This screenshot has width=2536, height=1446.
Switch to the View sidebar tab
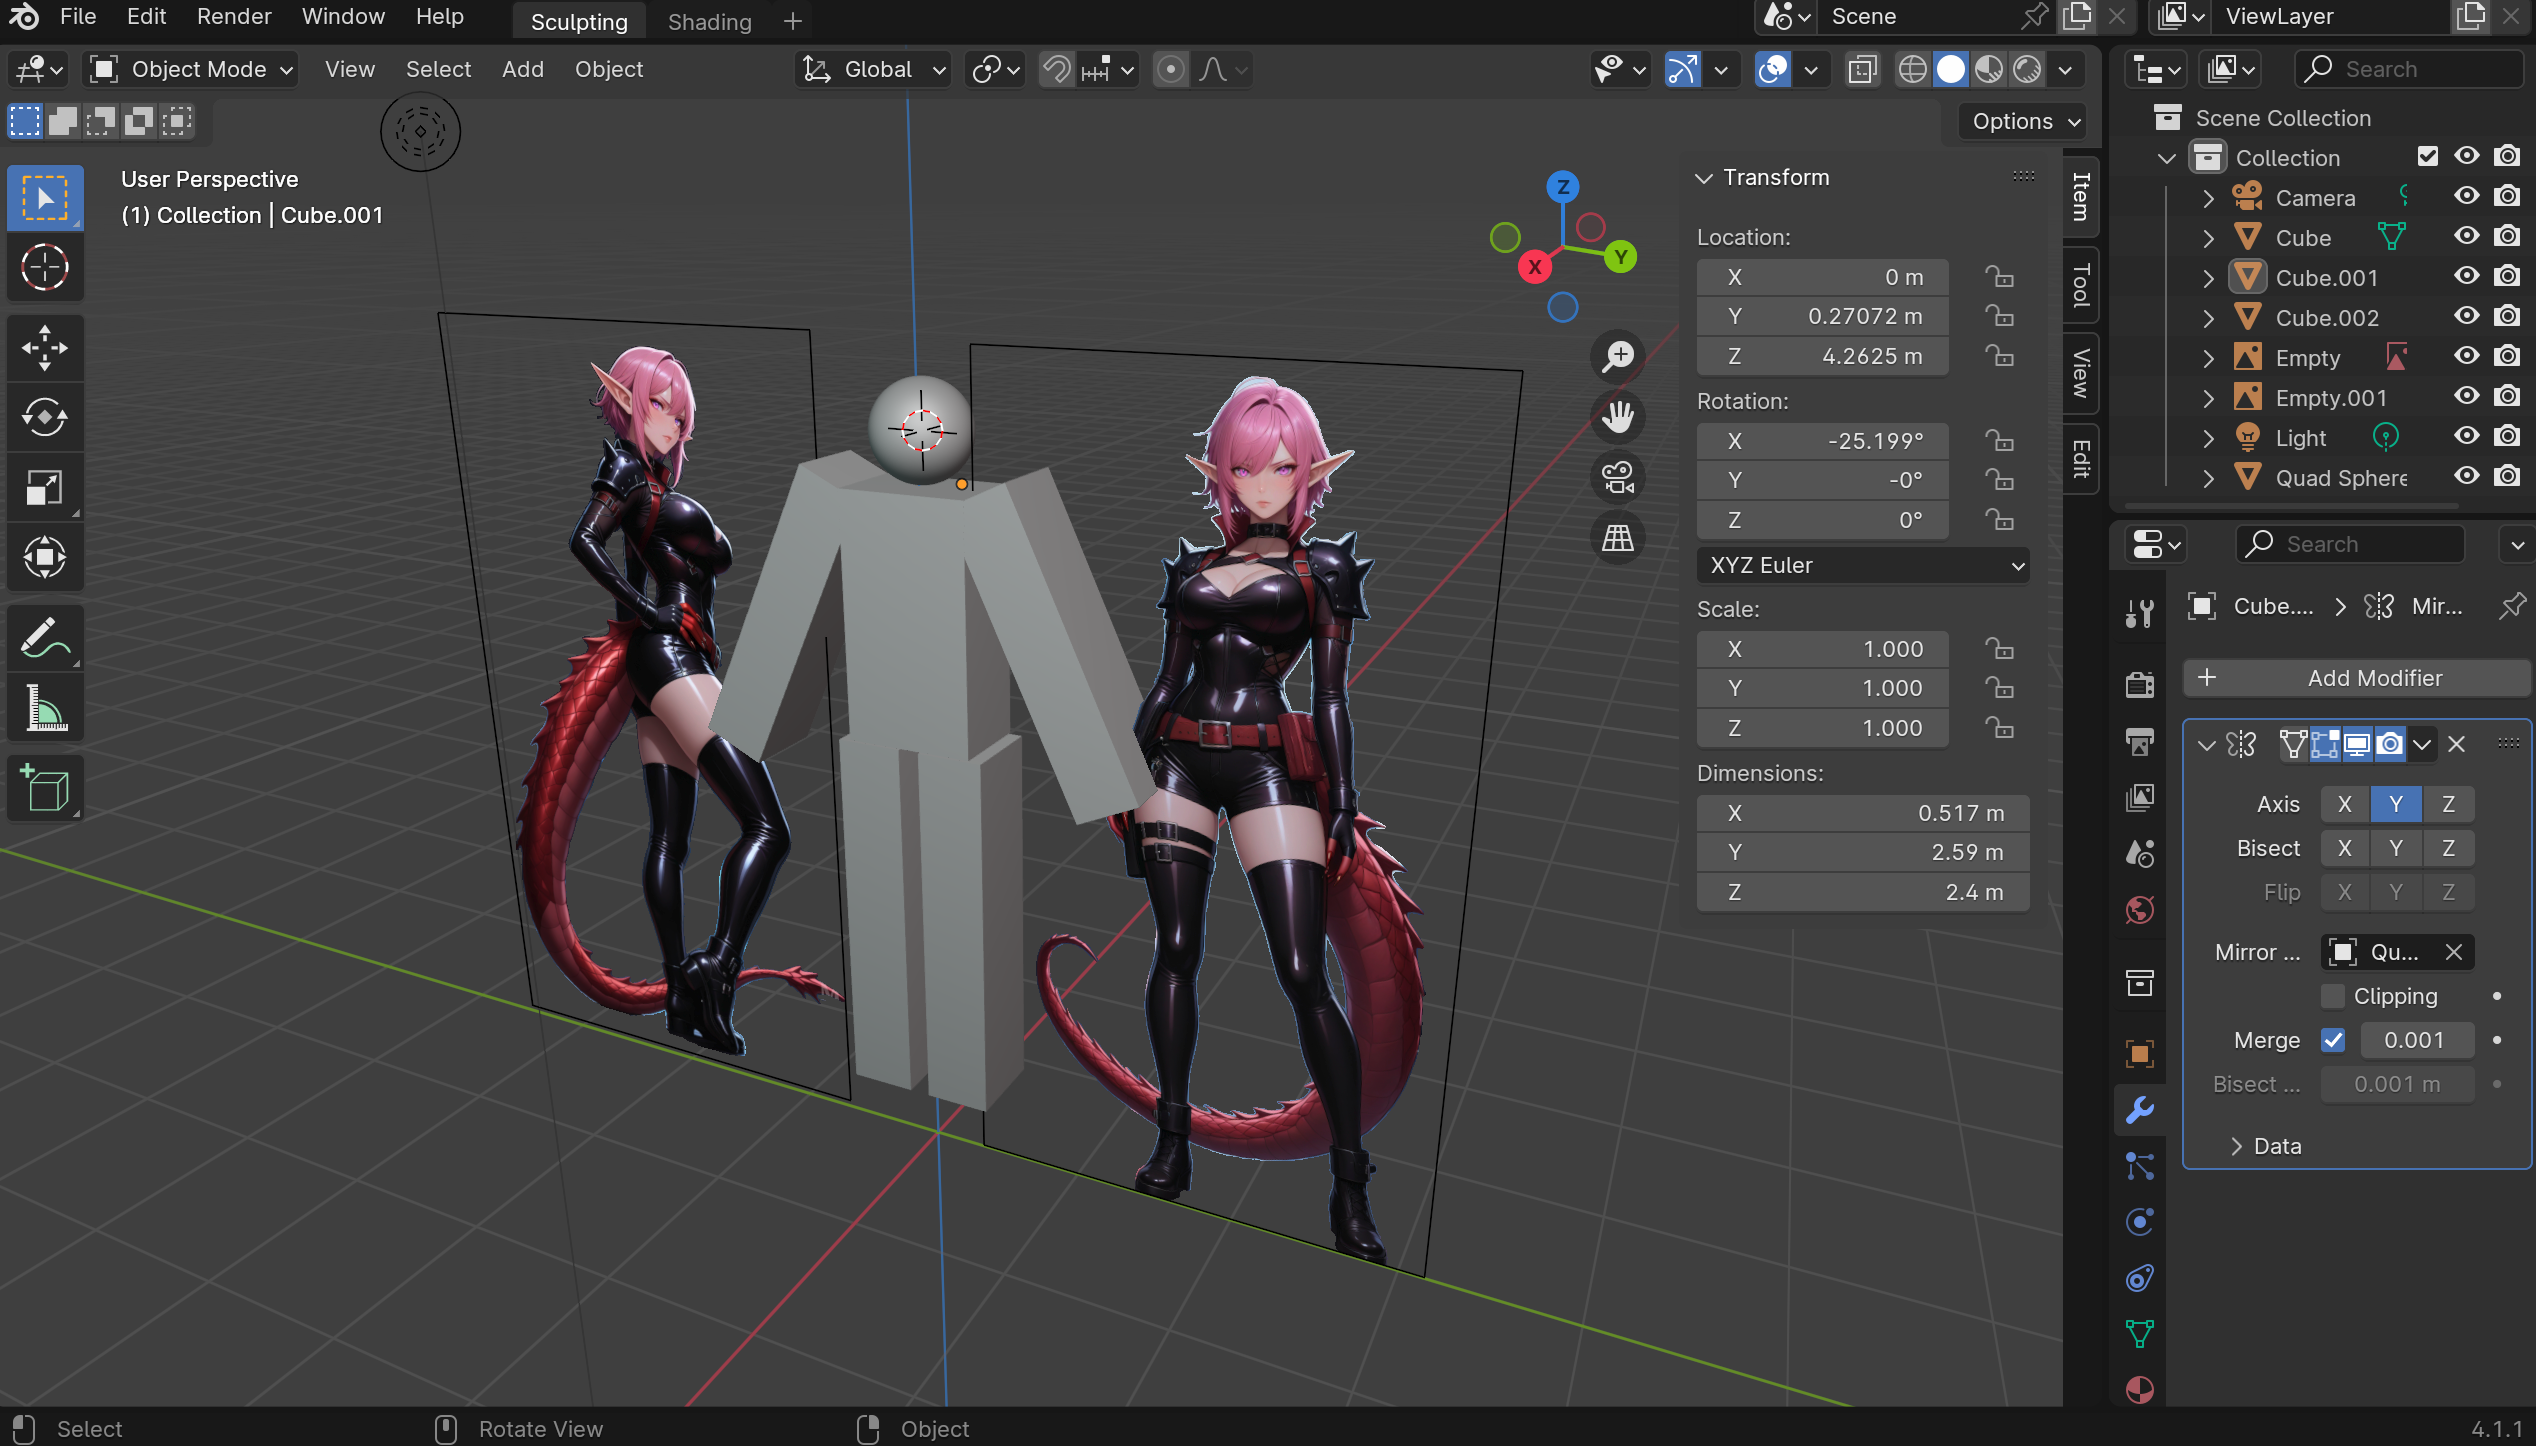click(x=2081, y=373)
